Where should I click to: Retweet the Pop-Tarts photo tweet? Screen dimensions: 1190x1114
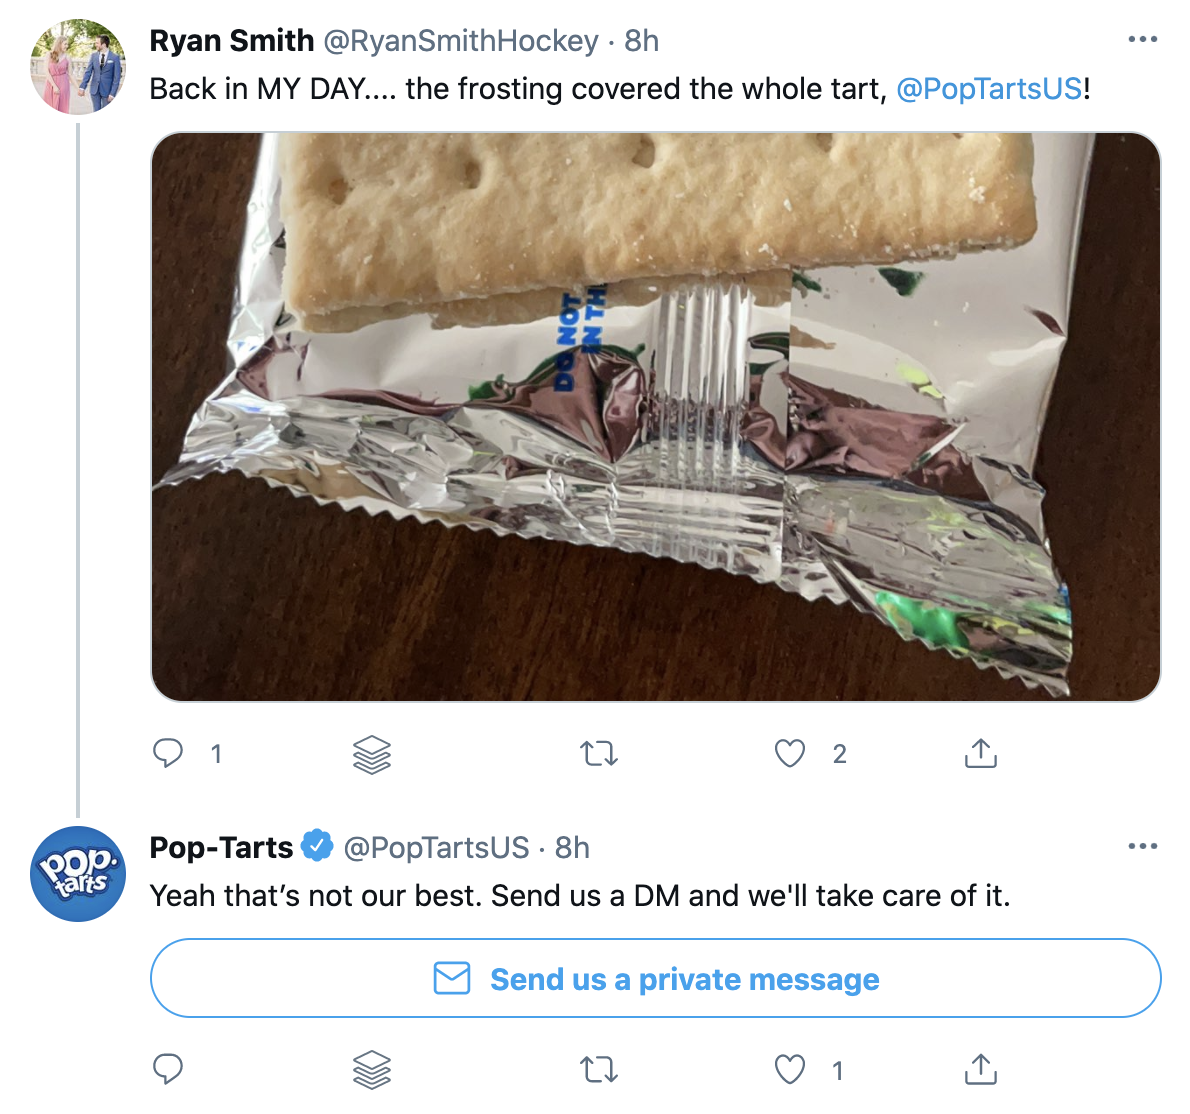(598, 754)
